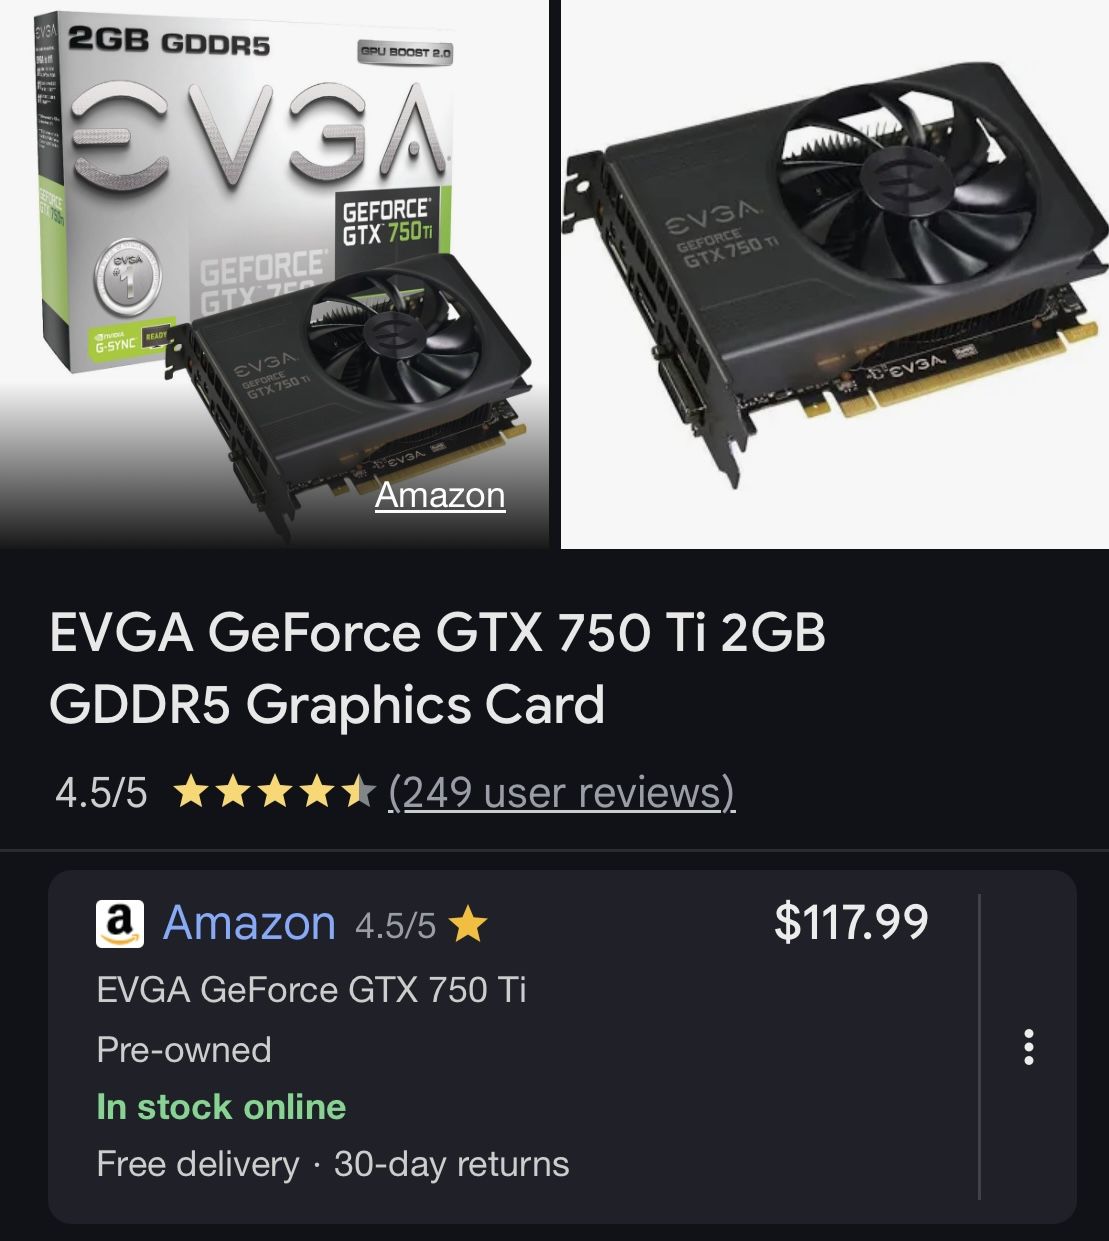Click the five-star product rating icons
Image resolution: width=1109 pixels, height=1241 pixels.
[x=274, y=793]
